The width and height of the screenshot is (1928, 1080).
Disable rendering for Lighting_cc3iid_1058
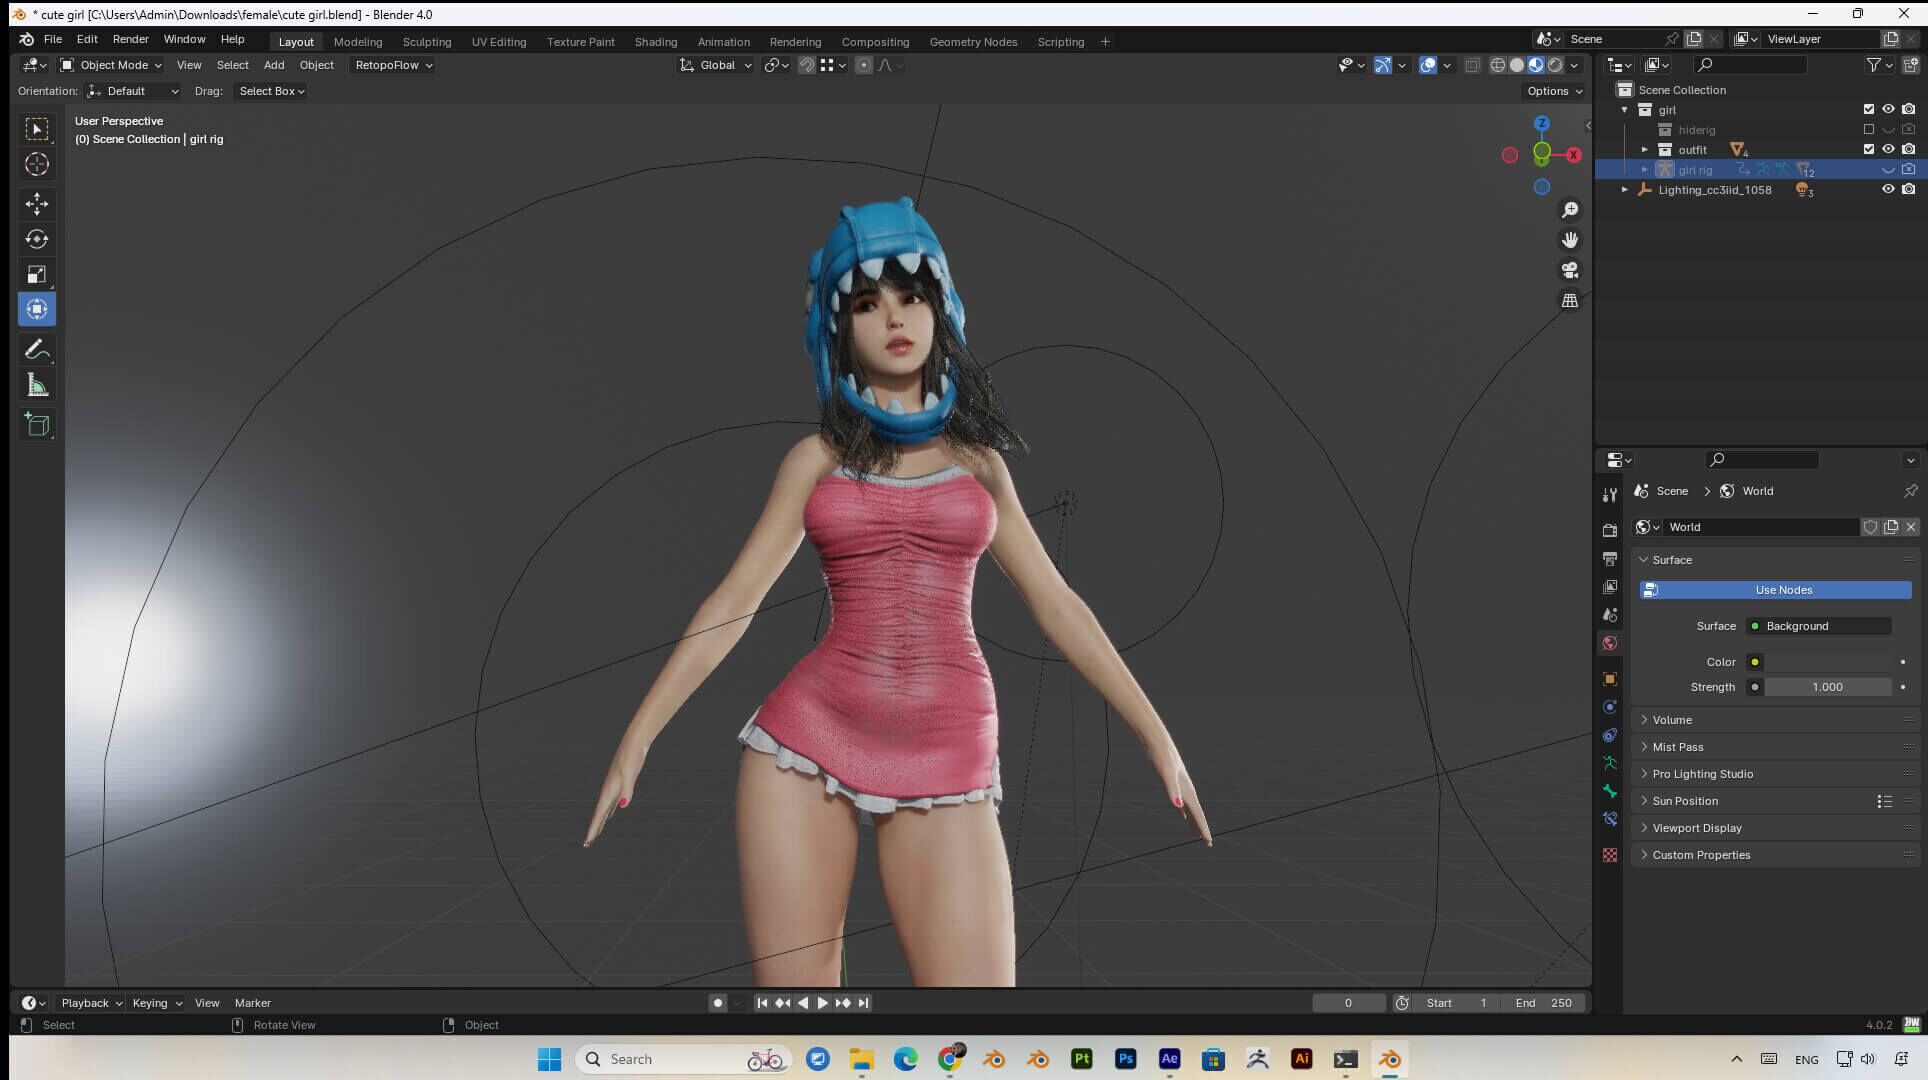click(1908, 190)
